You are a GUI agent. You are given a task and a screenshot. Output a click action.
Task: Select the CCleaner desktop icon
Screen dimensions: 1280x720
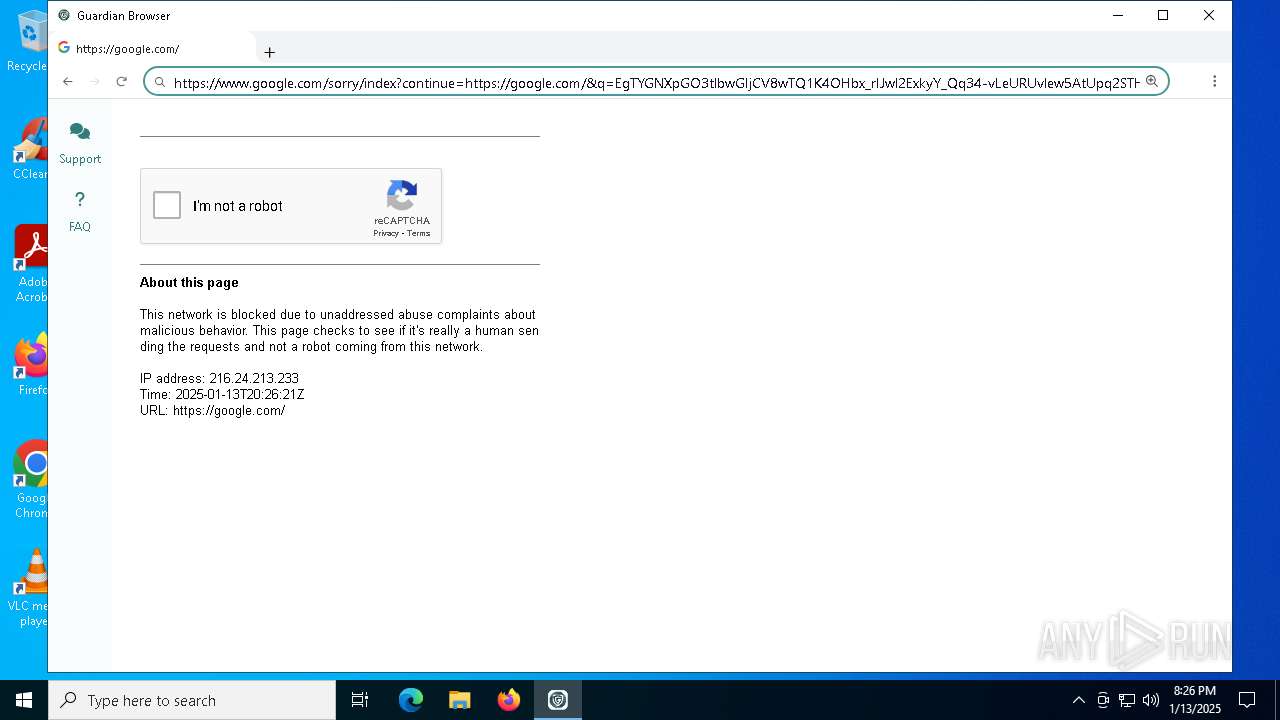[28, 149]
